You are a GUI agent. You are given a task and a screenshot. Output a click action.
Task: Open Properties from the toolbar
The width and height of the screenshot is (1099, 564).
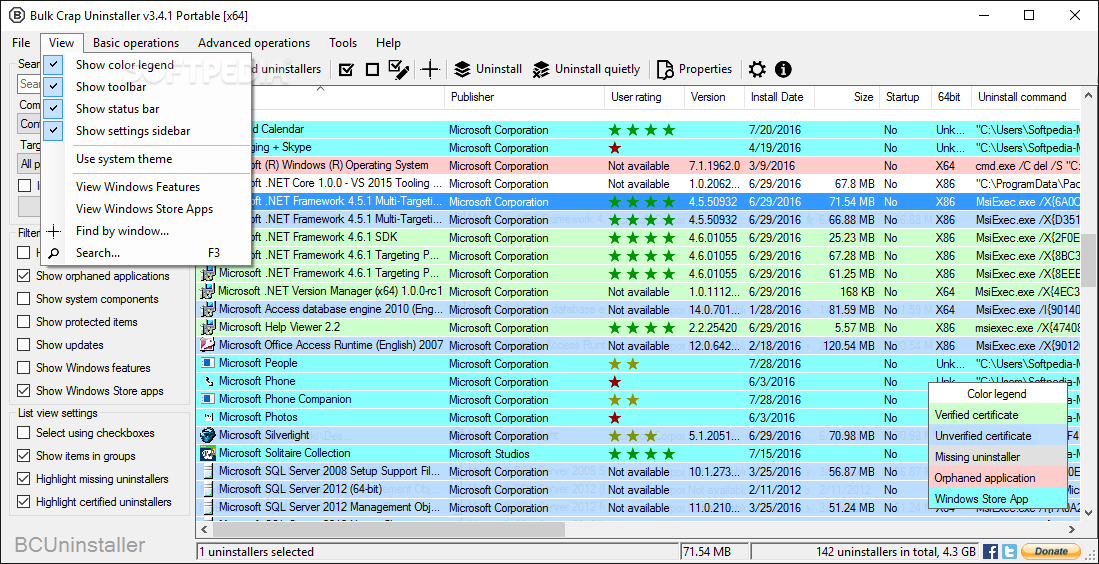[695, 69]
